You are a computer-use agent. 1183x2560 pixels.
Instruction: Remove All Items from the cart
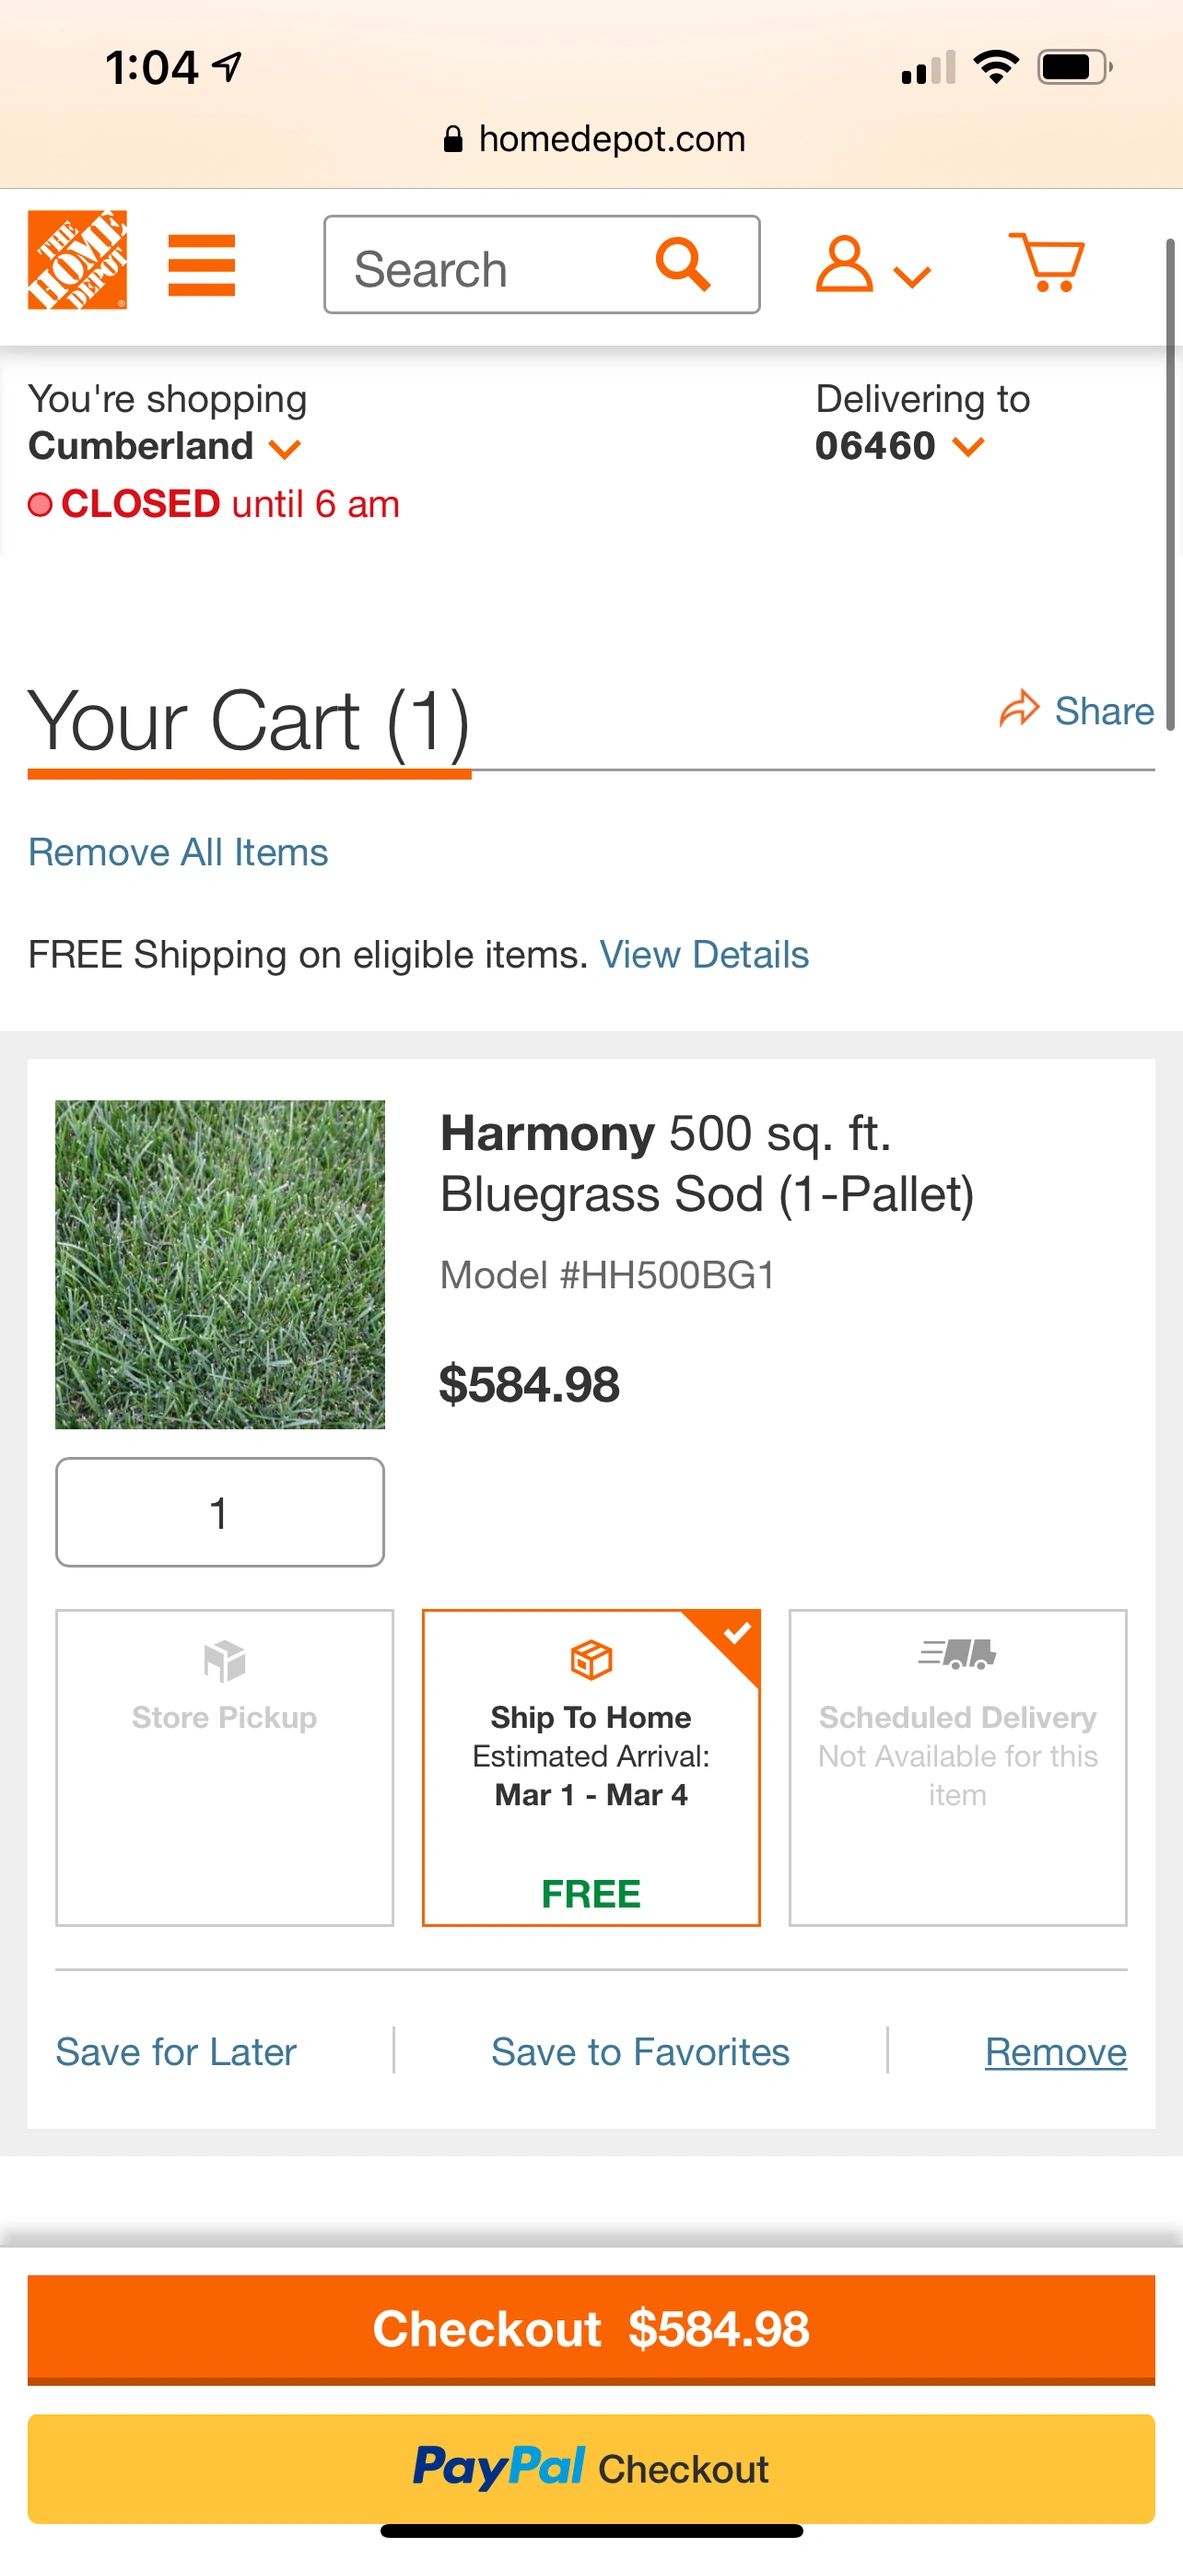[178, 851]
